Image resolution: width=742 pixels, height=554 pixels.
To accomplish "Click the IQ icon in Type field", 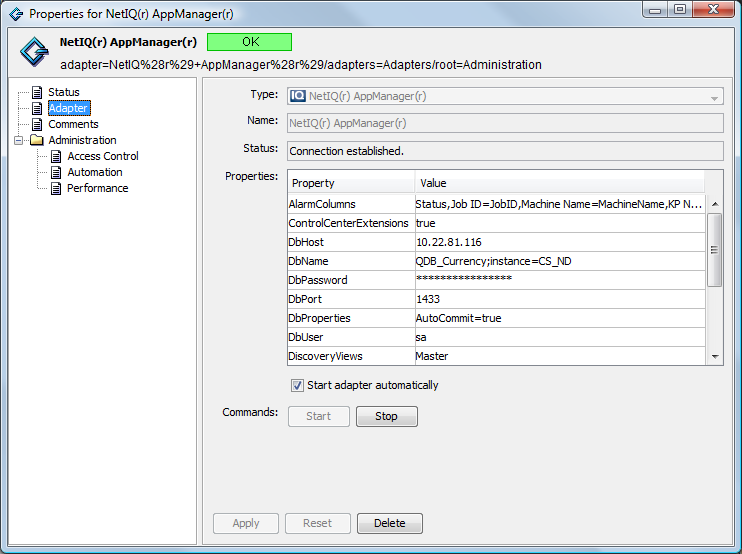I will tap(298, 96).
